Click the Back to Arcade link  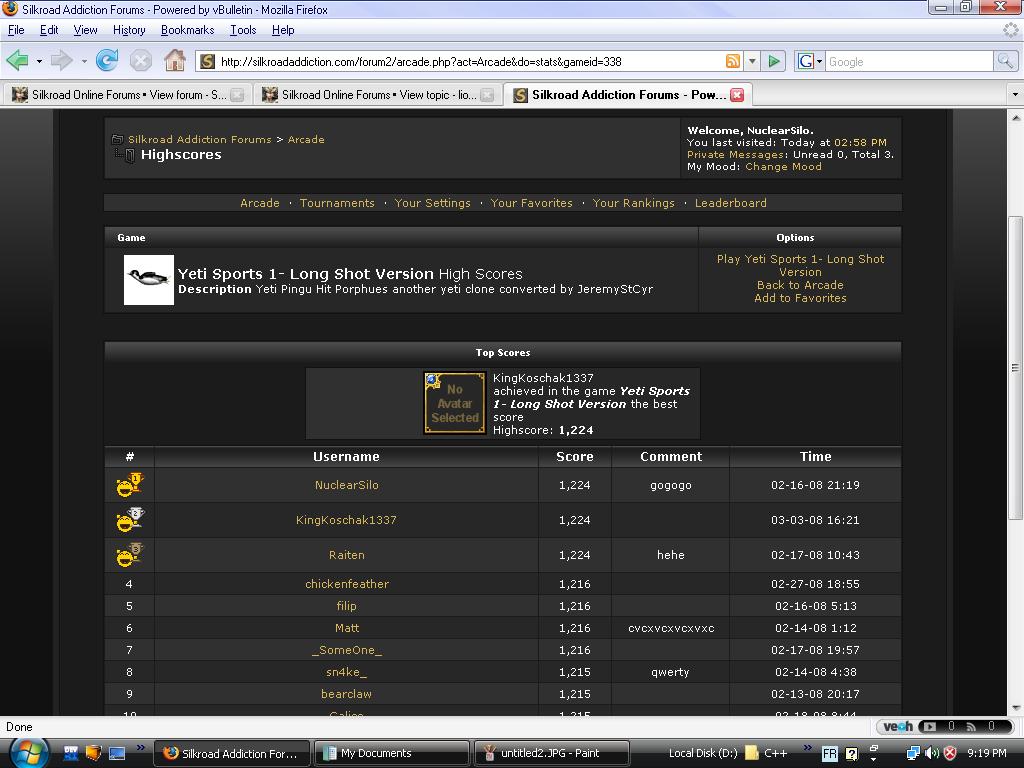coord(800,285)
